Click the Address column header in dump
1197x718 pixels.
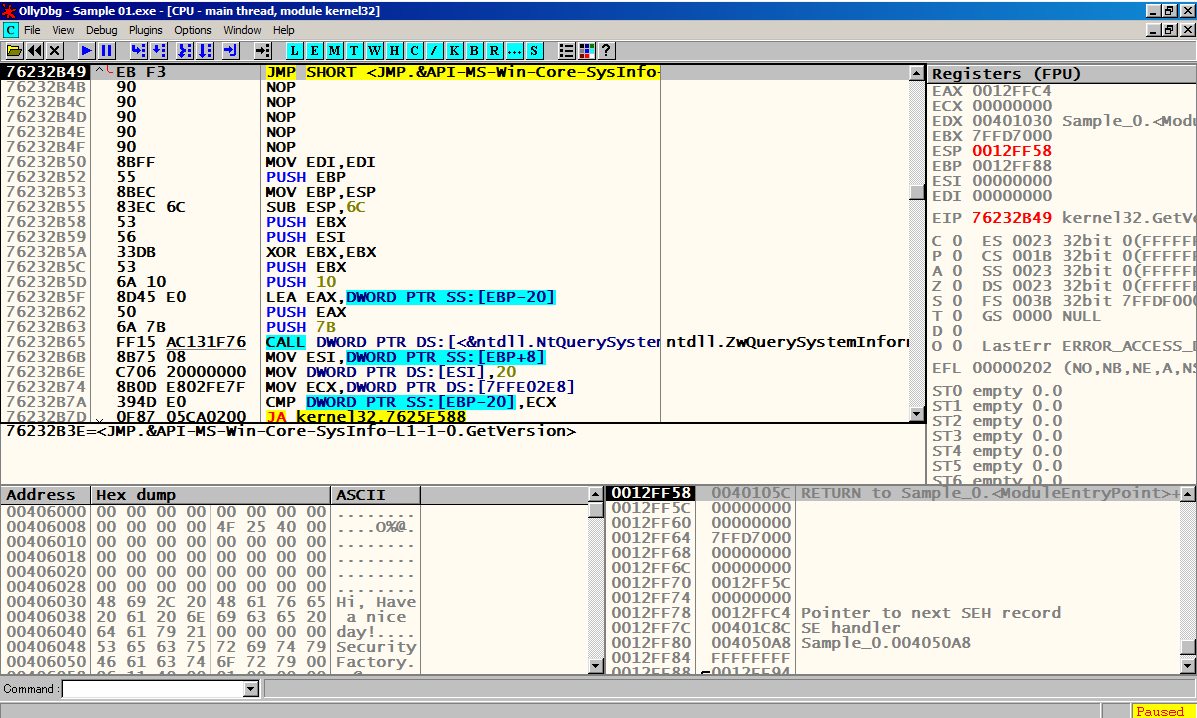tap(46, 494)
